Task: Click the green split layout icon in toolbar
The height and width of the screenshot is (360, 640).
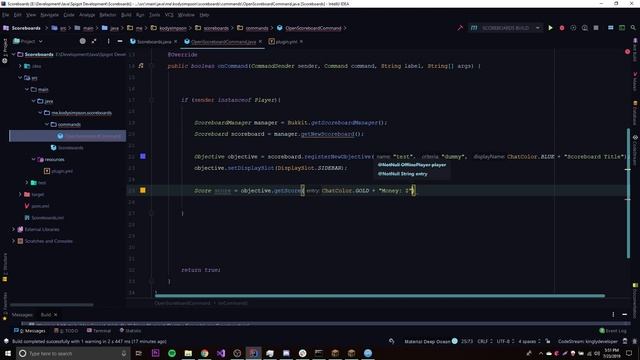Action: [x=622, y=28]
